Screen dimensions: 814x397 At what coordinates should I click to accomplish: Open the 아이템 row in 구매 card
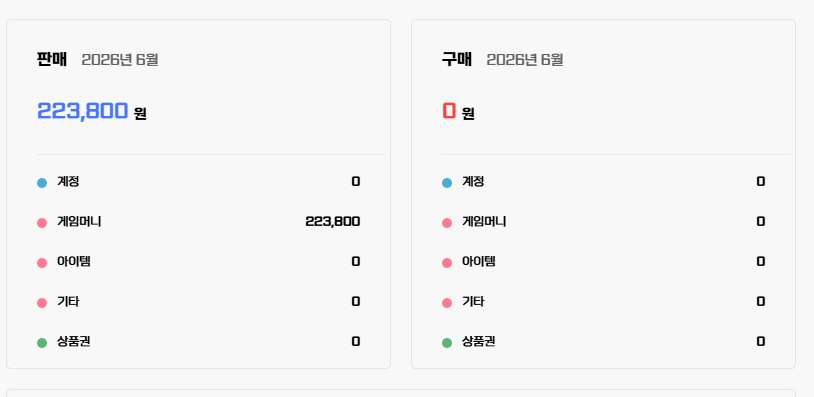[603, 262]
